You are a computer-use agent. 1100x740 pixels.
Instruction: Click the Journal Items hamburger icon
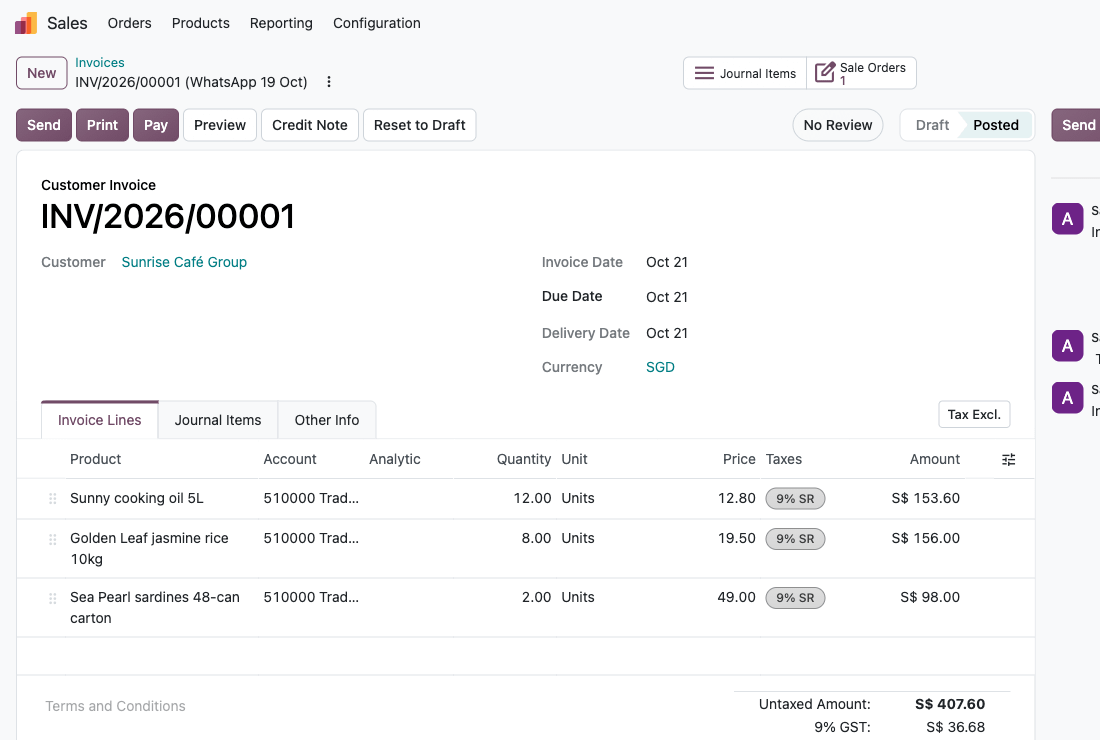704,73
